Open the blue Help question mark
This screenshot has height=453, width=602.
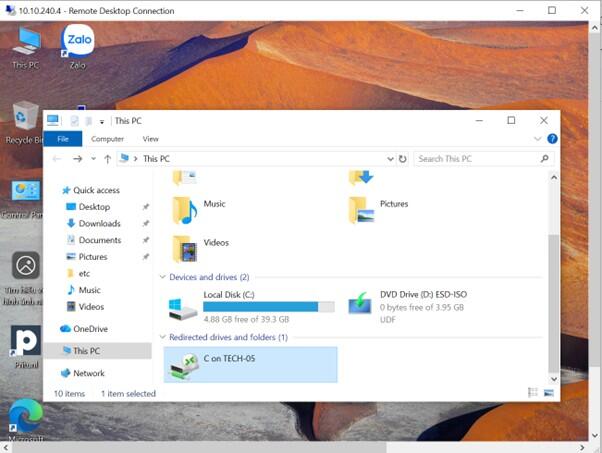tap(552, 139)
